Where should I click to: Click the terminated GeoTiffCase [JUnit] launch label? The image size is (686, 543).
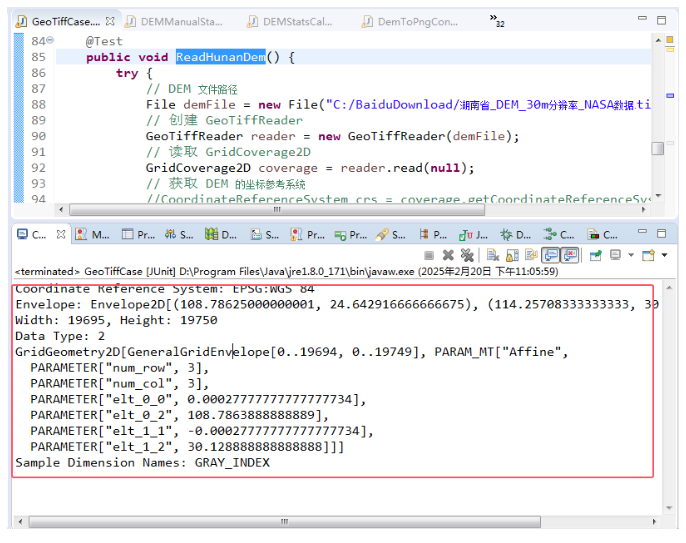(x=287, y=272)
